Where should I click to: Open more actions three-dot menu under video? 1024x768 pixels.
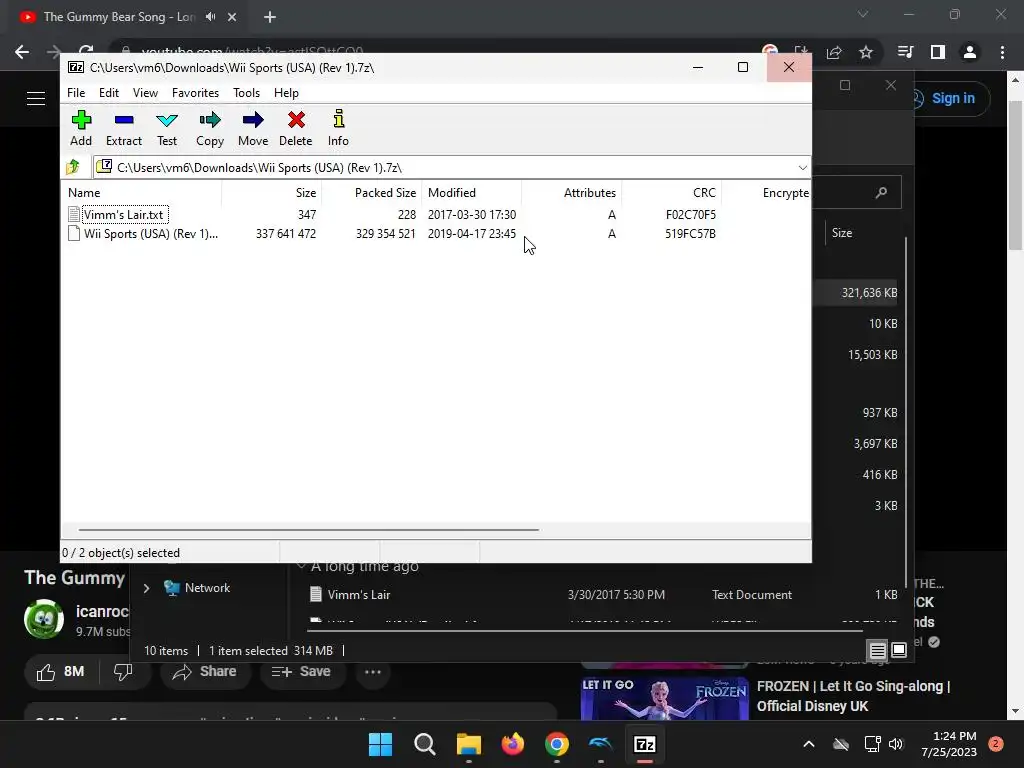(x=373, y=672)
